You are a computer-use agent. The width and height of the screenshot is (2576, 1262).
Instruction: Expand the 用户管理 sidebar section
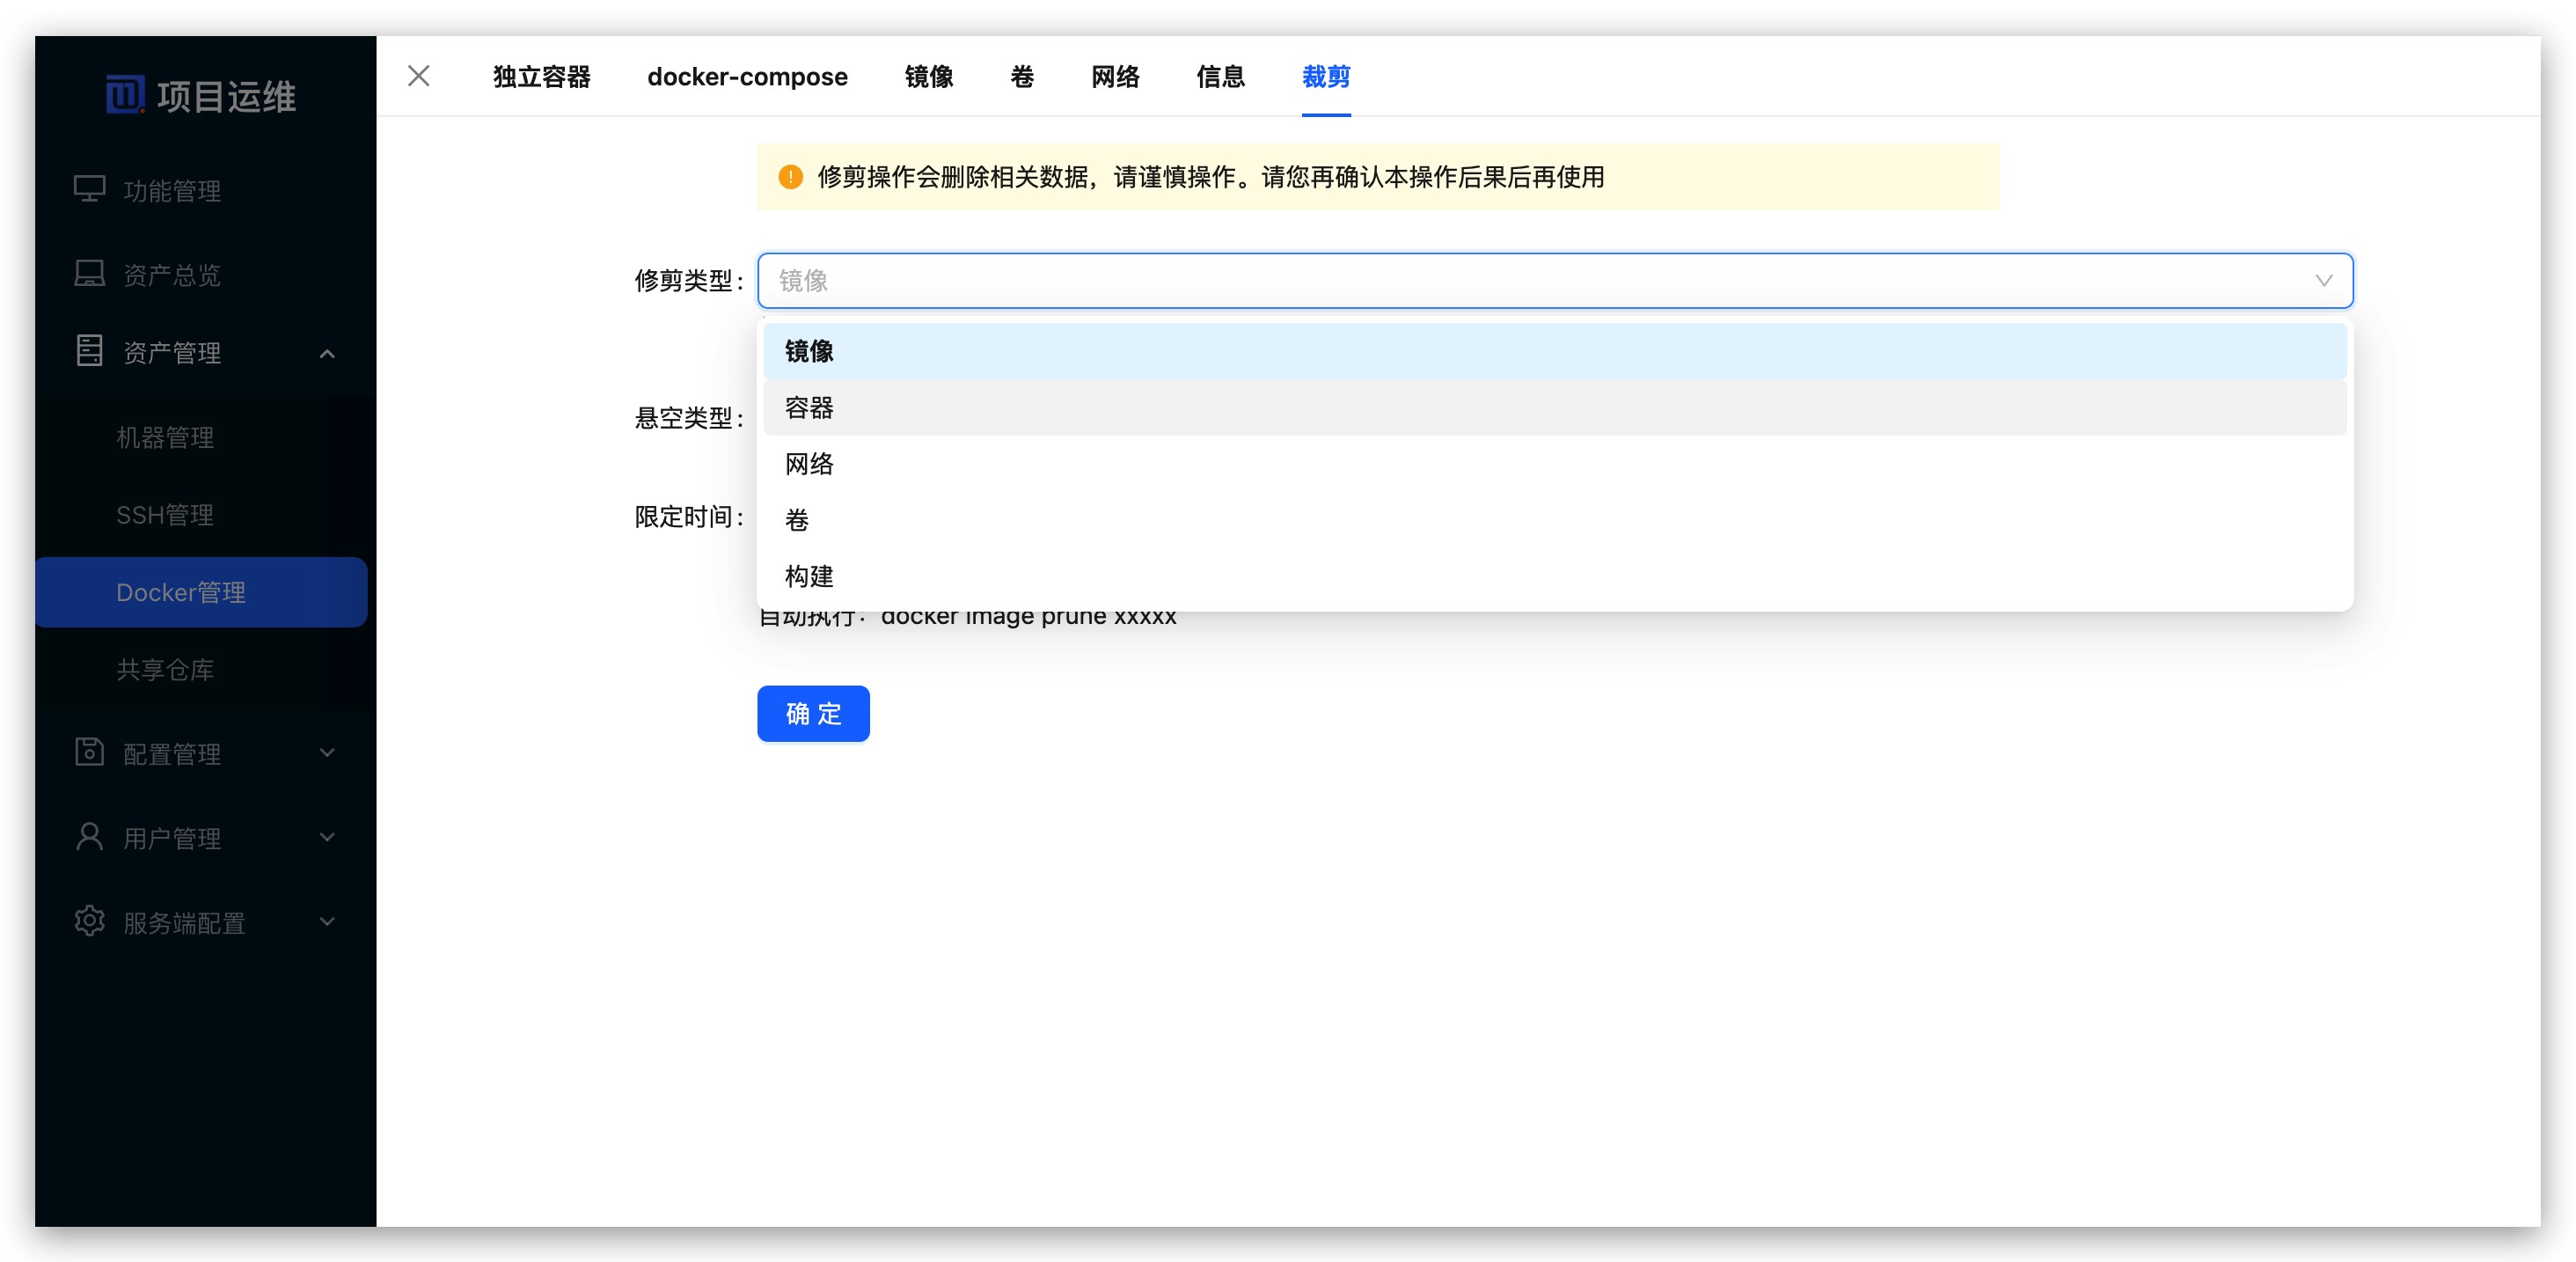(328, 838)
